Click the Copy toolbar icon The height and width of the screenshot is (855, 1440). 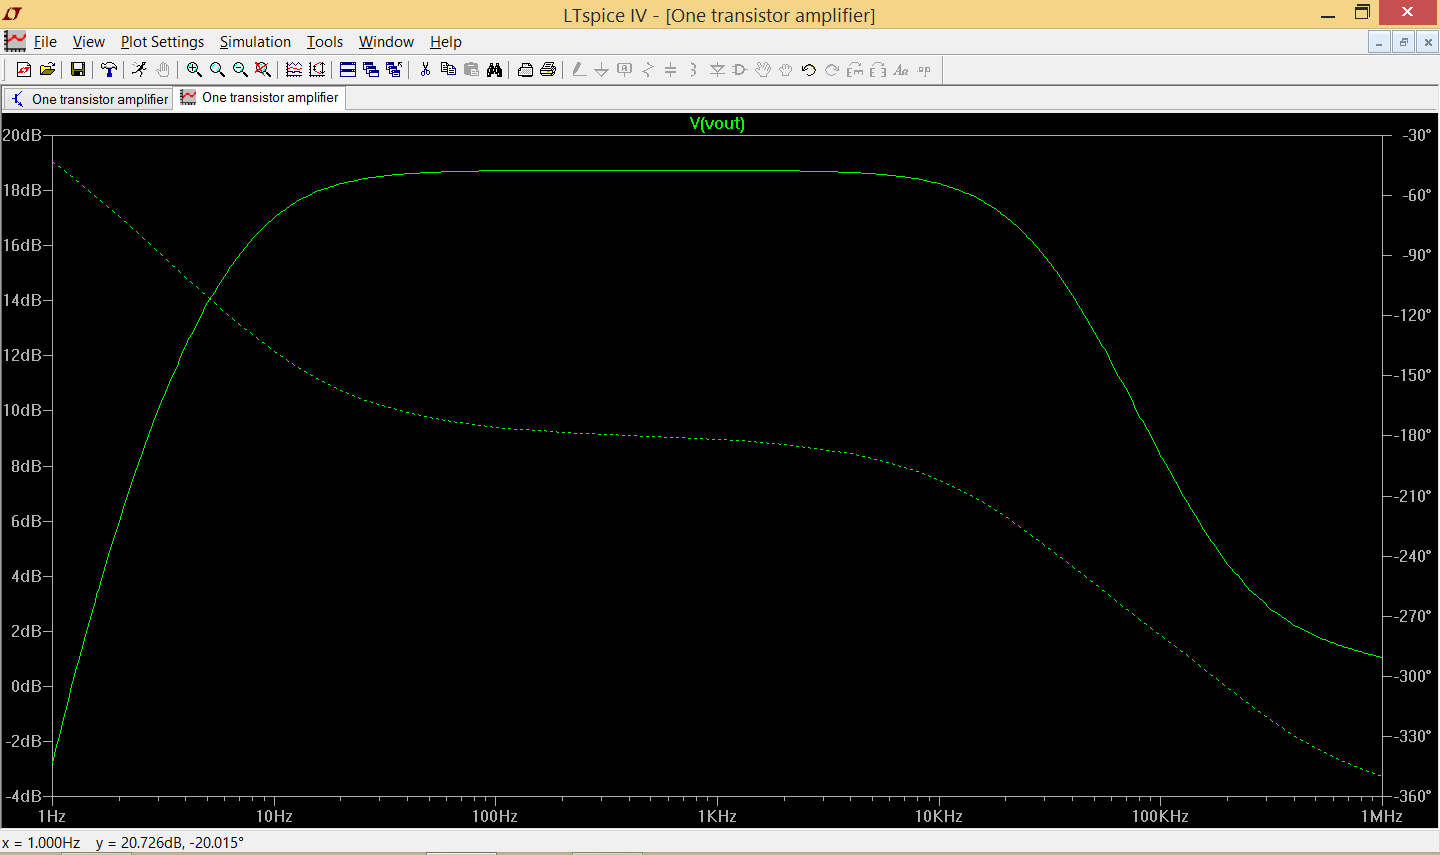(448, 69)
